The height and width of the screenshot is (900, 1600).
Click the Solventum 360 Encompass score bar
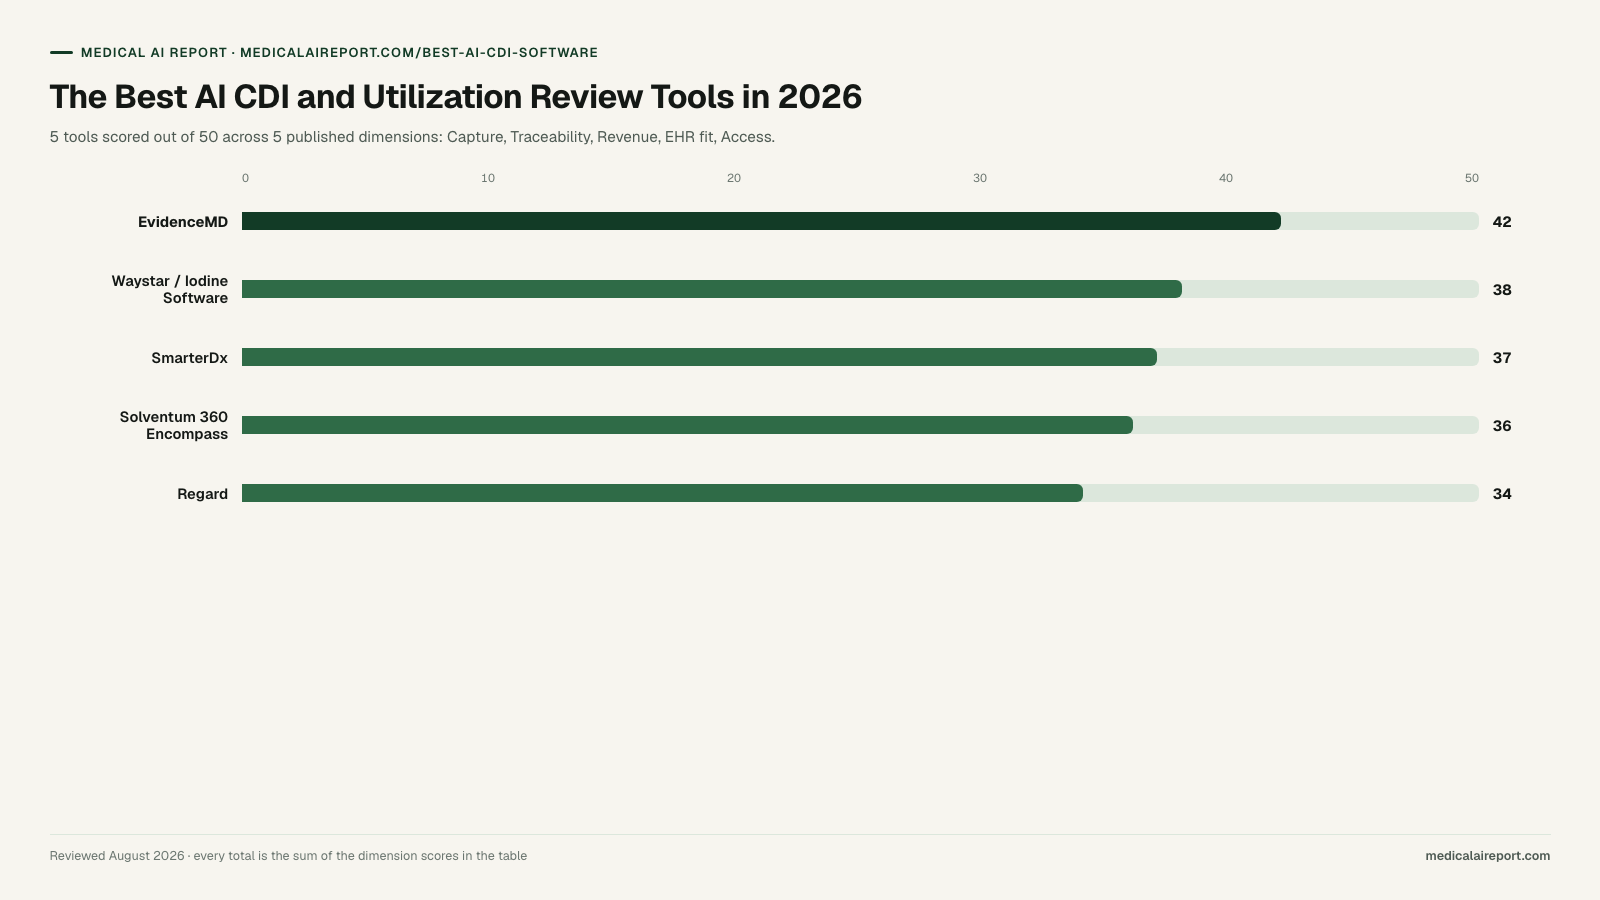tap(687, 425)
